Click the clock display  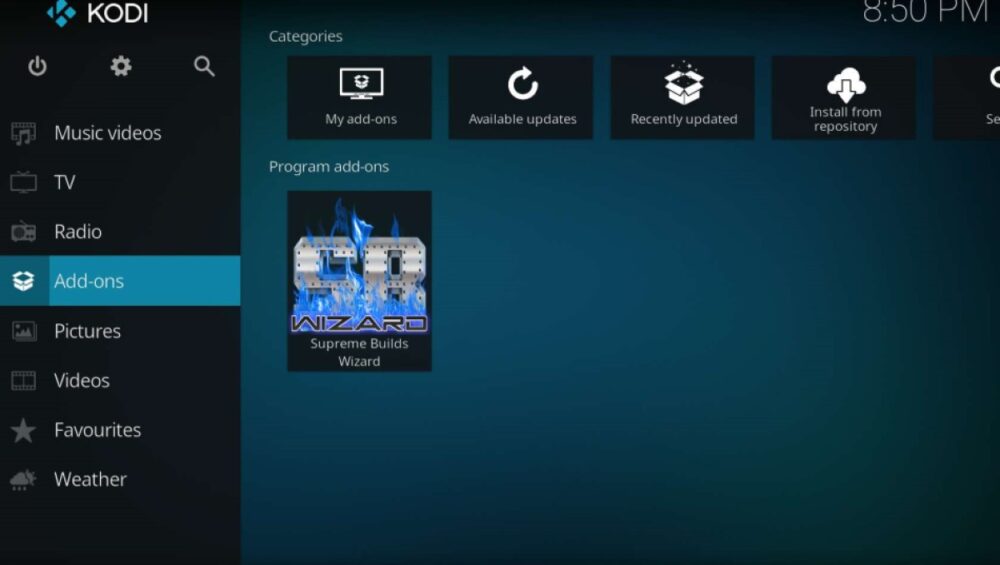[x=925, y=12]
